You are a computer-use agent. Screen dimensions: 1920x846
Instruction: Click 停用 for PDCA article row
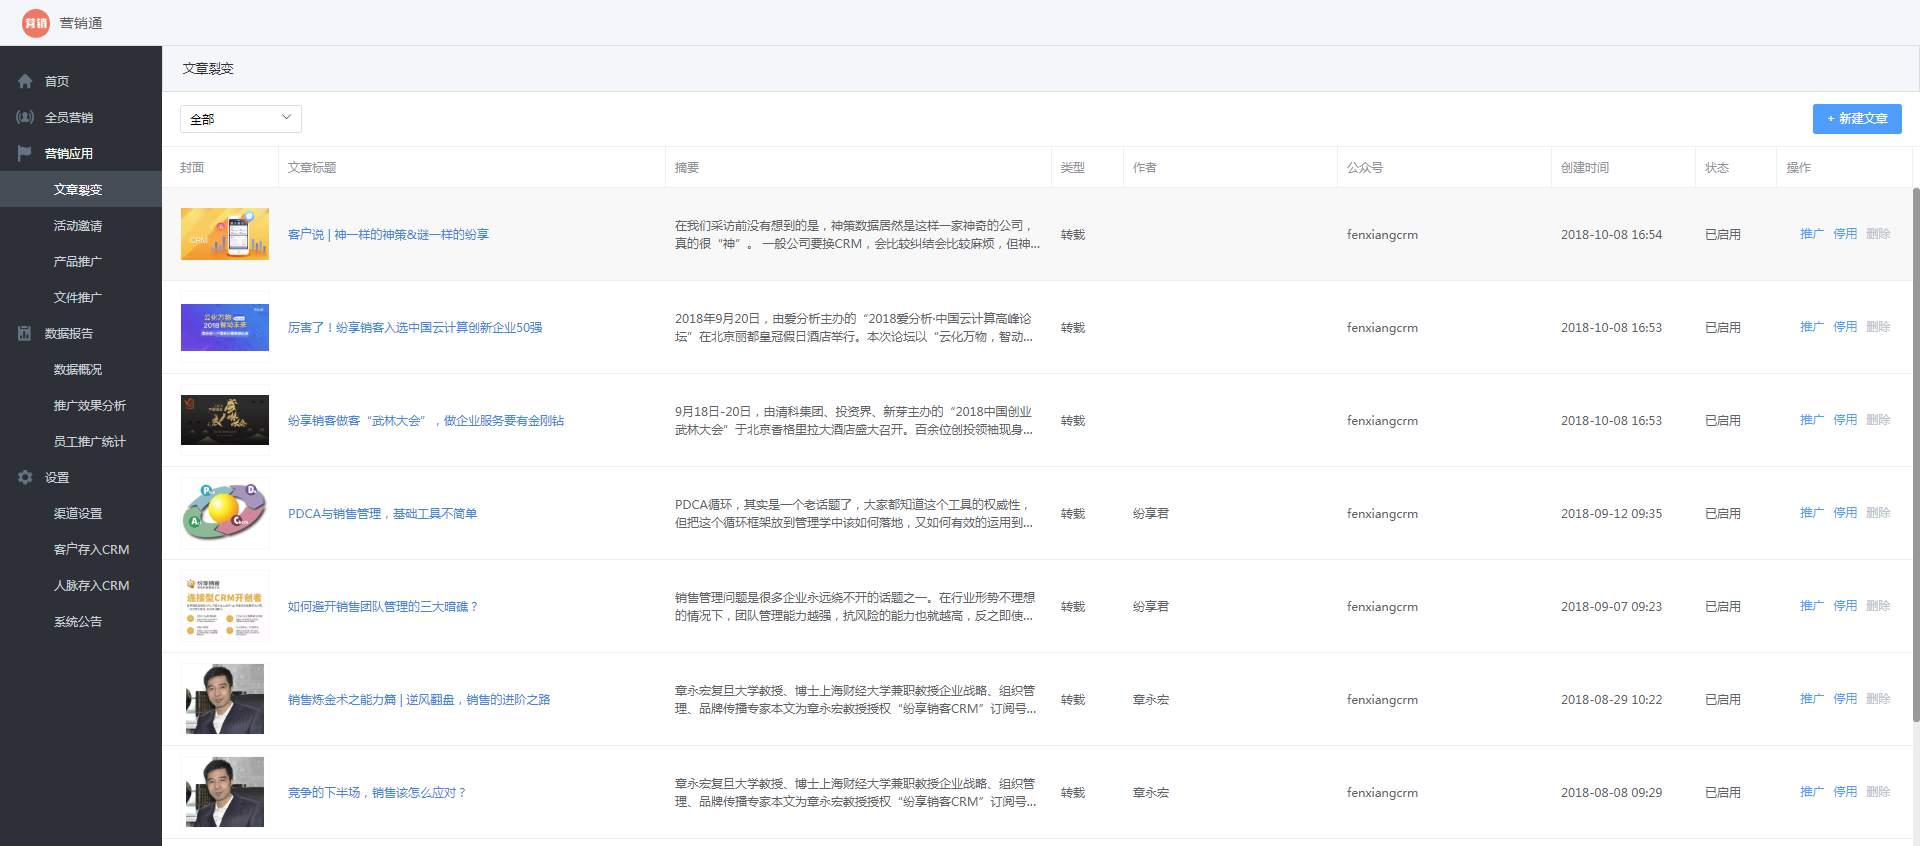pyautogui.click(x=1845, y=512)
